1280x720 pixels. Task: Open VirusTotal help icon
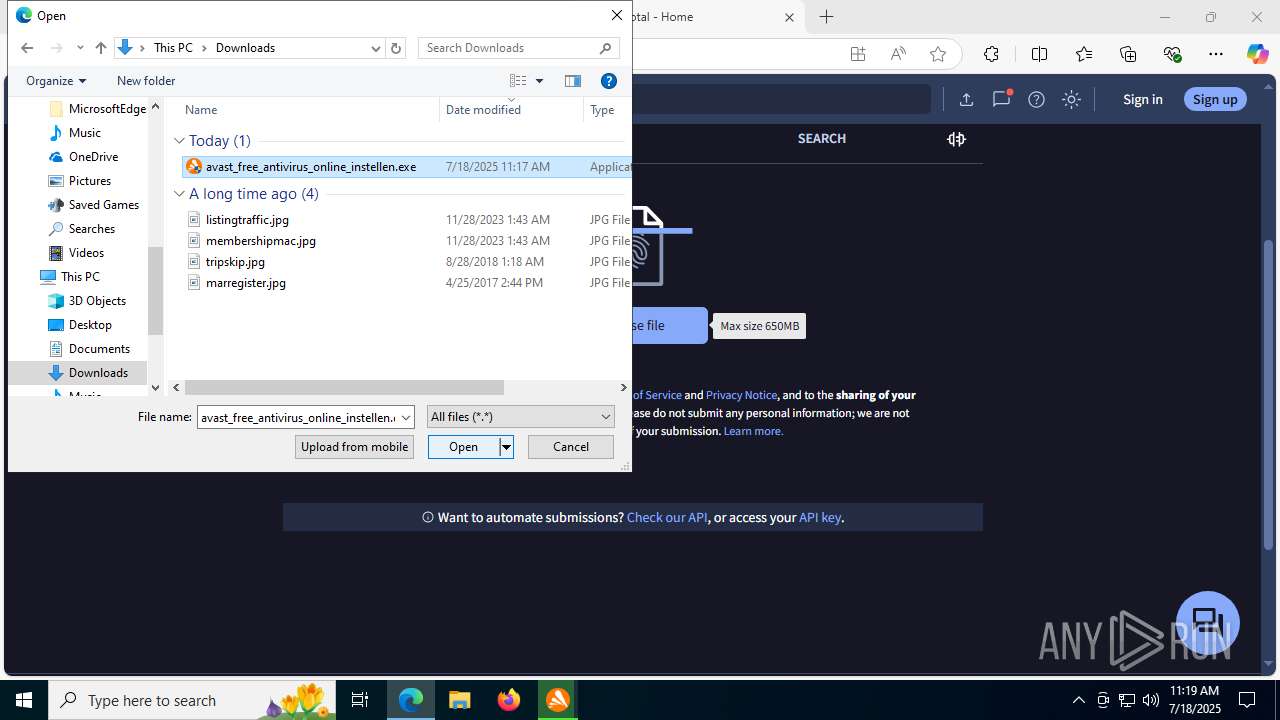pyautogui.click(x=1036, y=99)
